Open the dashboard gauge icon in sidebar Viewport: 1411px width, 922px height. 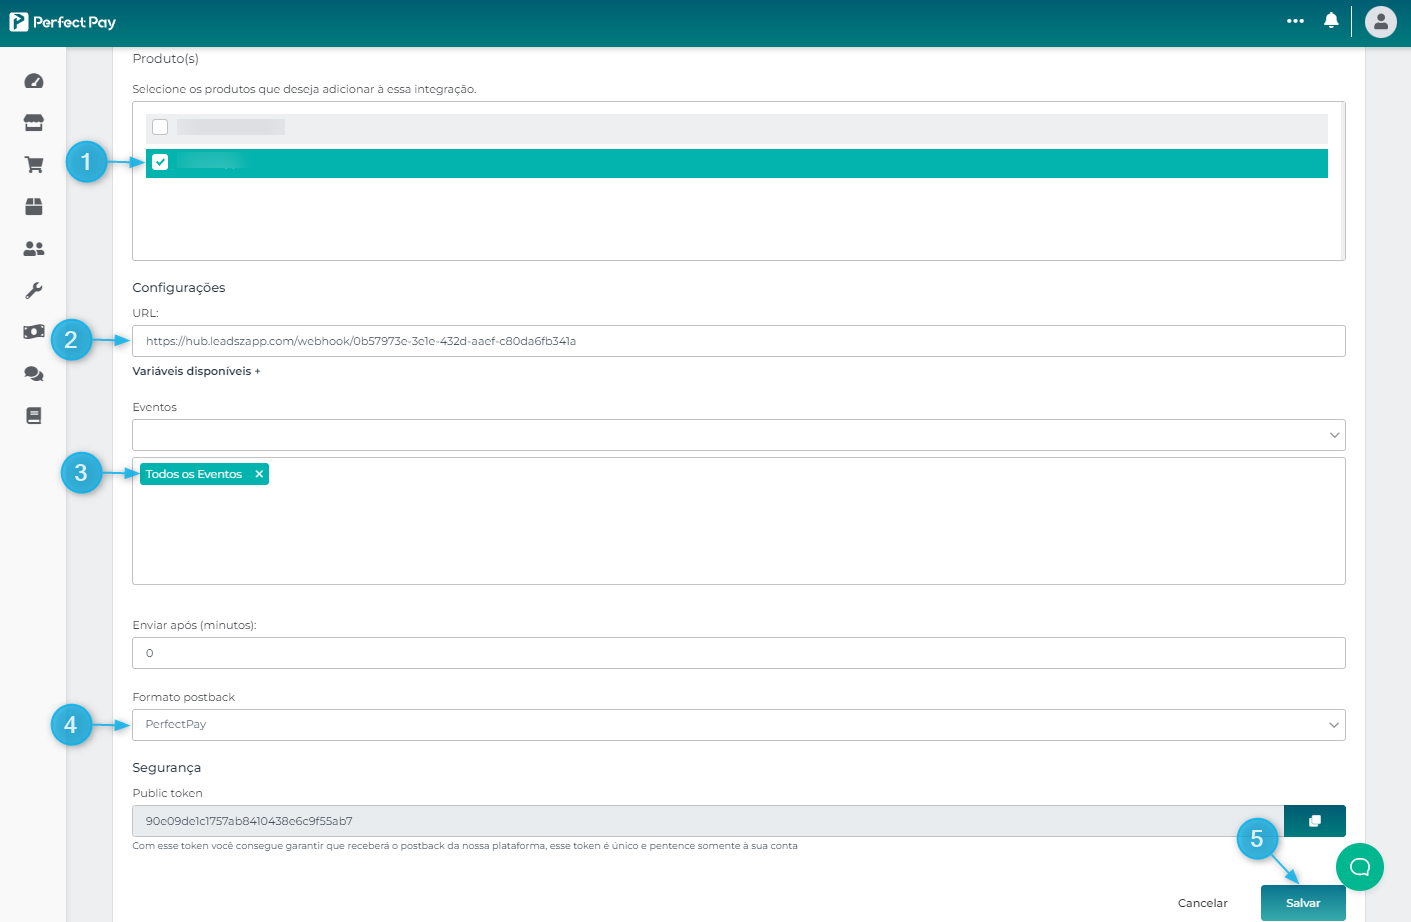click(x=34, y=81)
